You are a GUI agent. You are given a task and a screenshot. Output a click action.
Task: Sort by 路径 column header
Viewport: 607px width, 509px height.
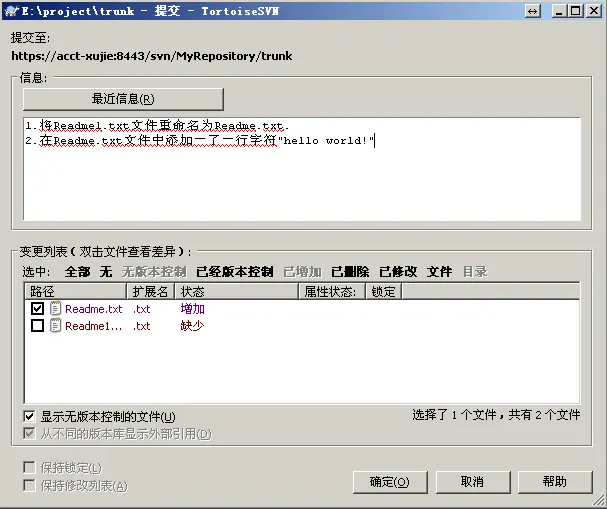point(75,291)
